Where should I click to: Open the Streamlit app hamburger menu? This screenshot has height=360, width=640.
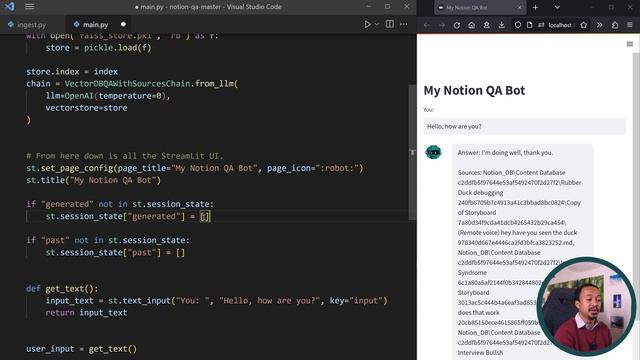[x=630, y=44]
